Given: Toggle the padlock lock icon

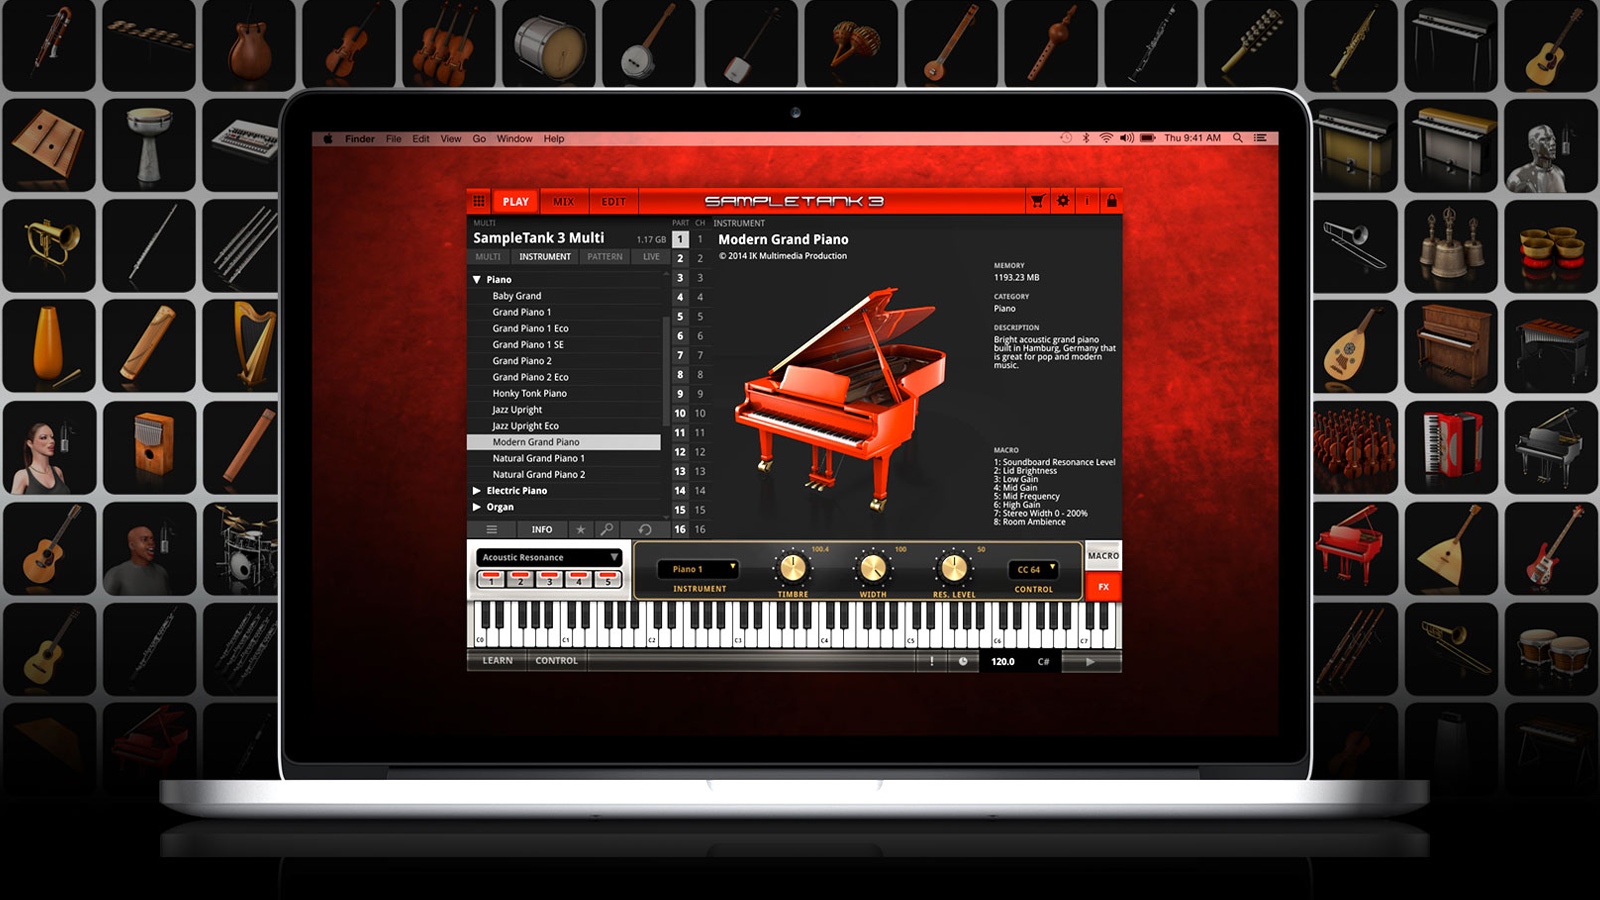Looking at the screenshot, I should pyautogui.click(x=1111, y=201).
